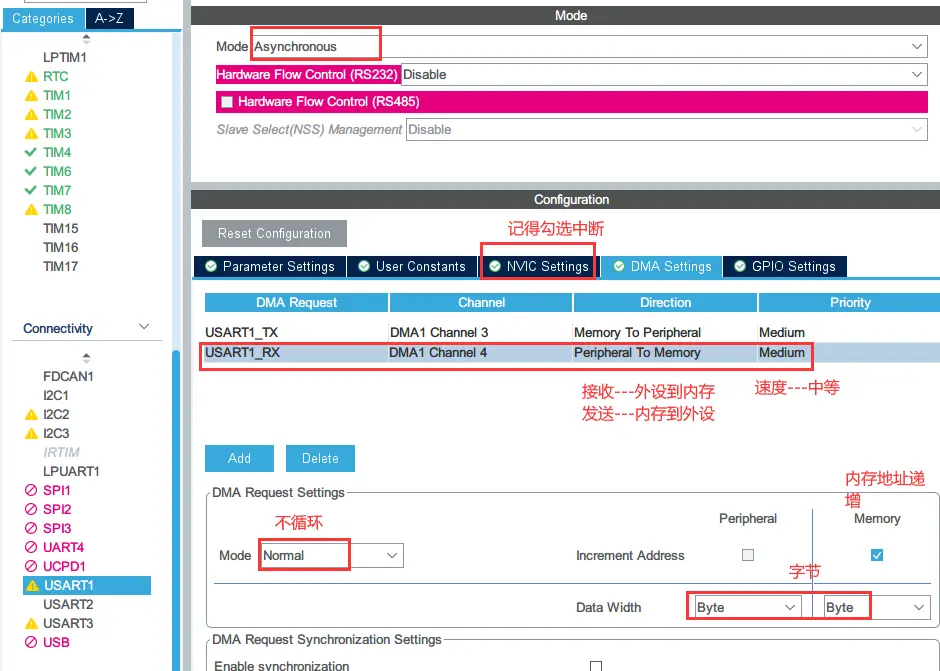Click the green check icon on NVIC Settings
This screenshot has width=940, height=671.
495,267
